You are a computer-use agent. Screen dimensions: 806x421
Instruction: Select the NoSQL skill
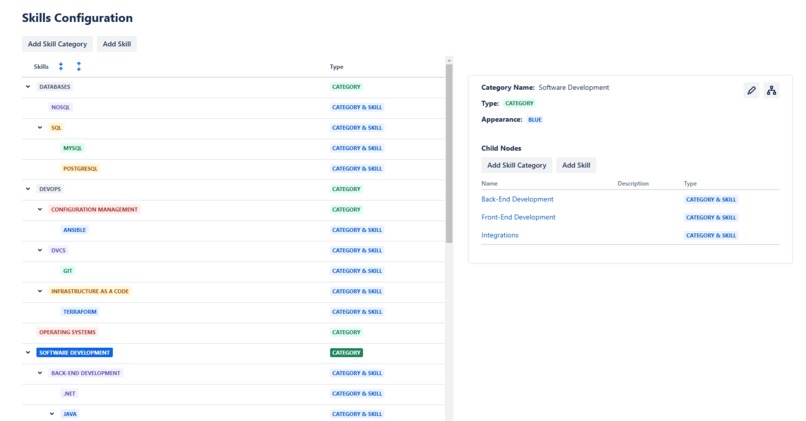[61, 107]
